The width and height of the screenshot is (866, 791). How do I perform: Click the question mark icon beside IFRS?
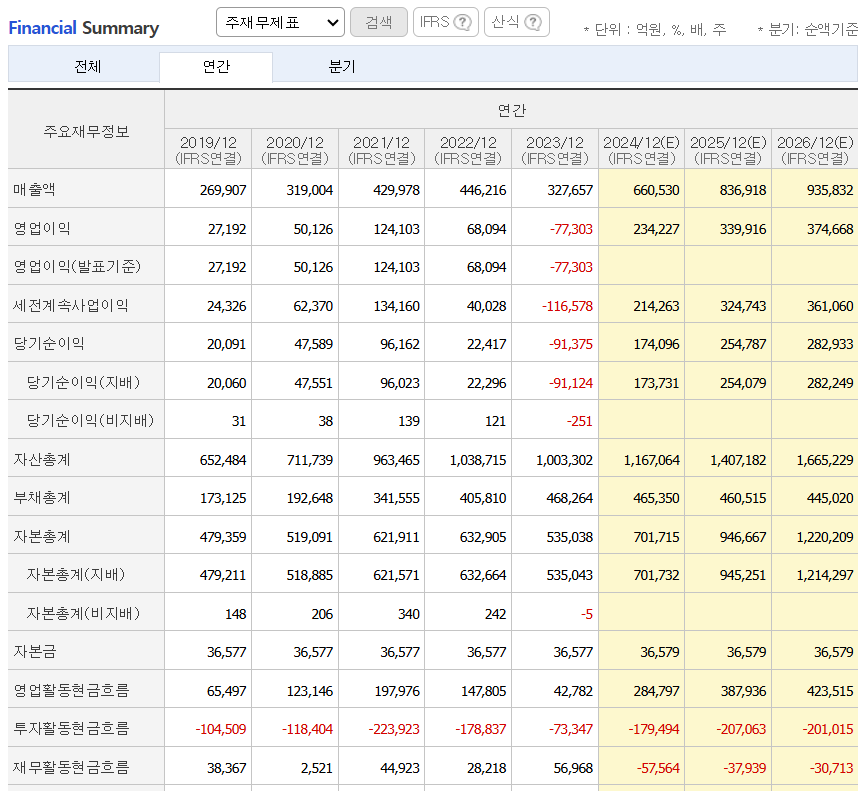[x=462, y=22]
